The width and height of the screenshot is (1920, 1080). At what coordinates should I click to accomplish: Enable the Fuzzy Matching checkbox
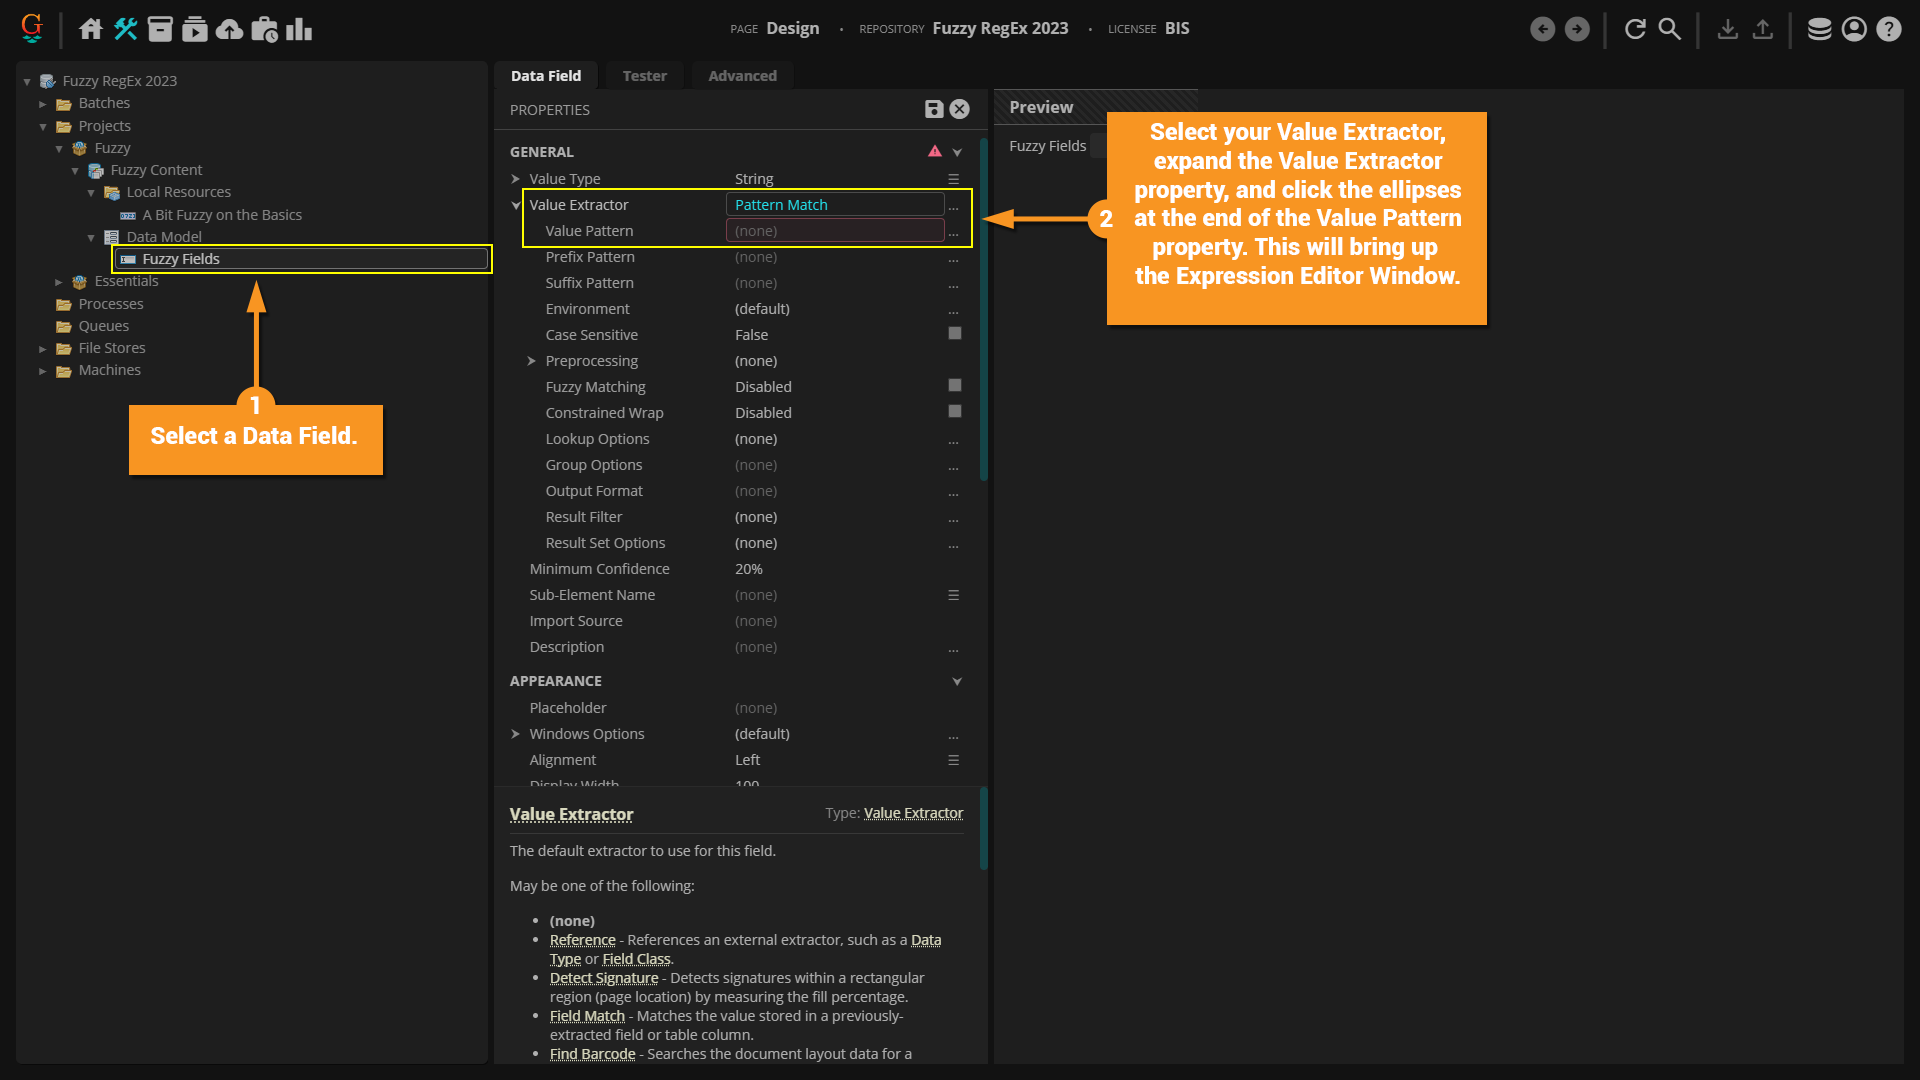(954, 386)
